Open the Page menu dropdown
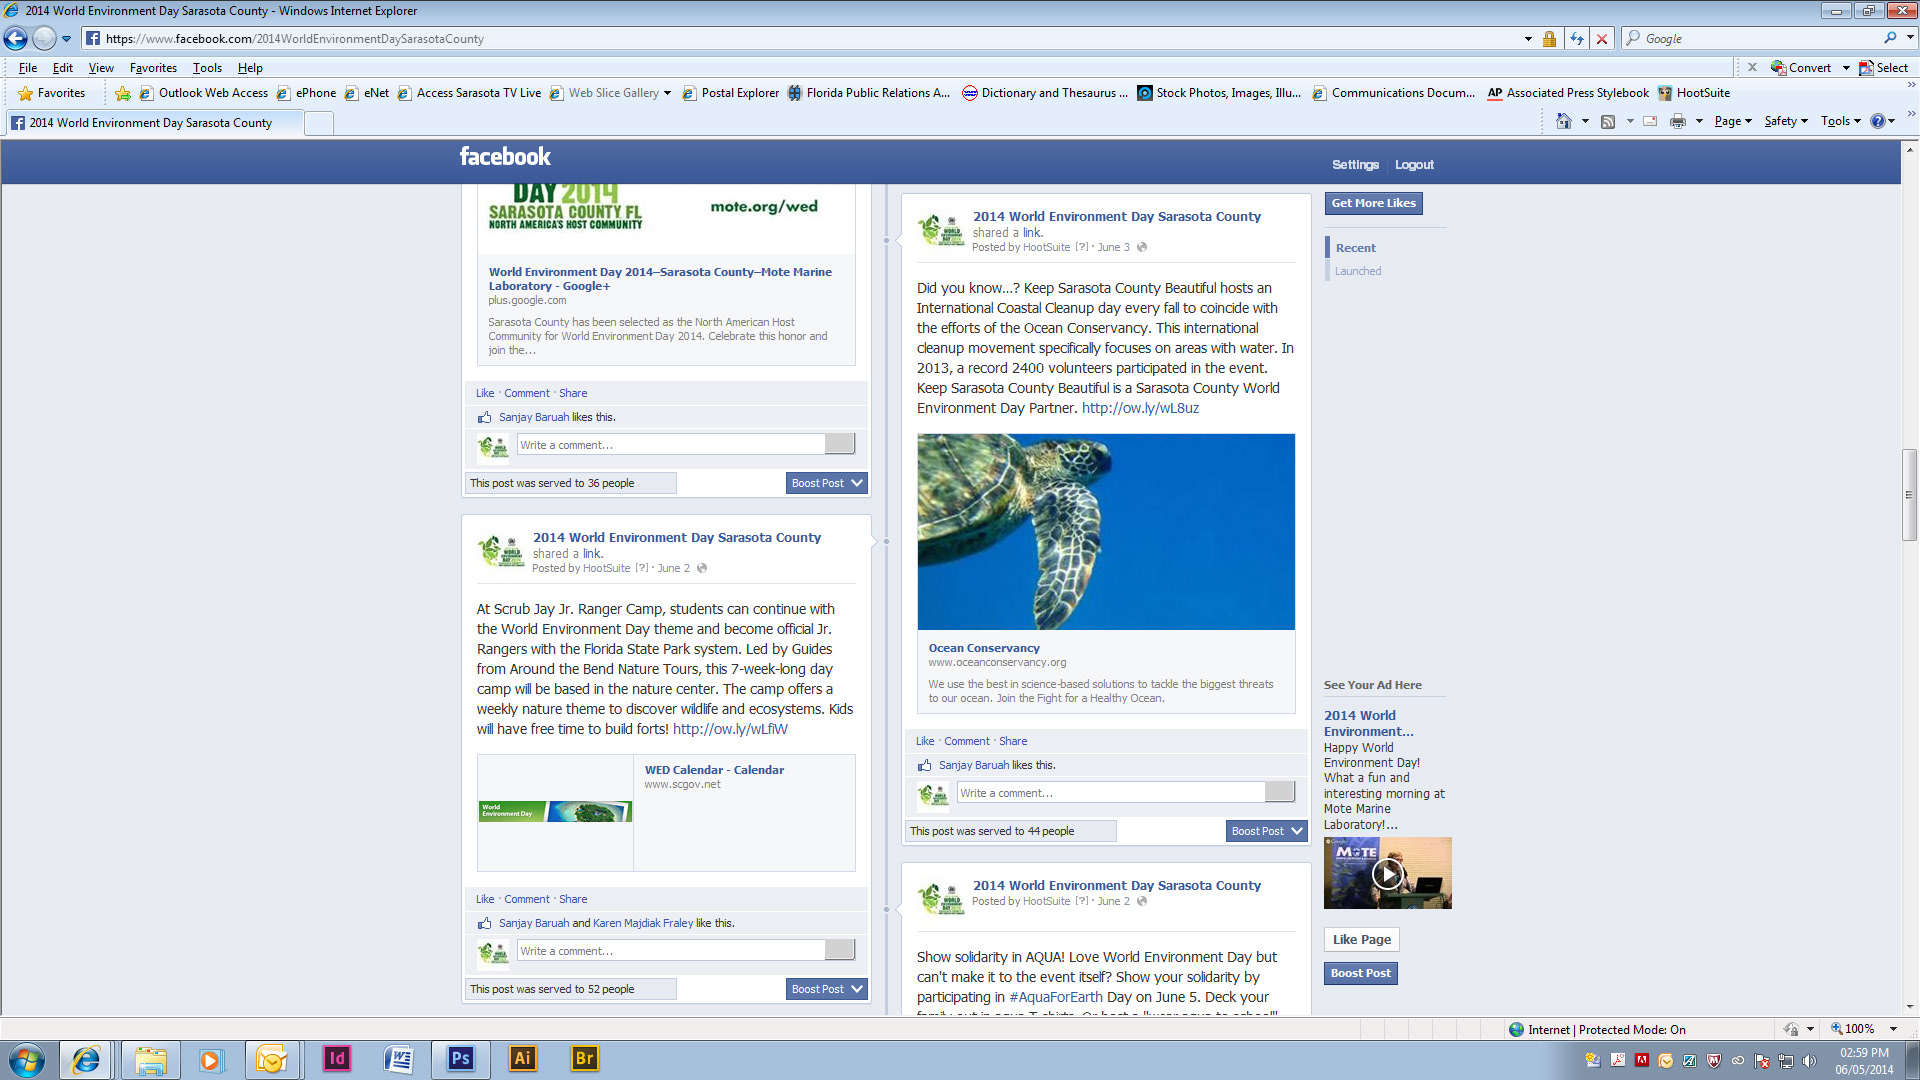This screenshot has width=1920, height=1080. 1733,121
